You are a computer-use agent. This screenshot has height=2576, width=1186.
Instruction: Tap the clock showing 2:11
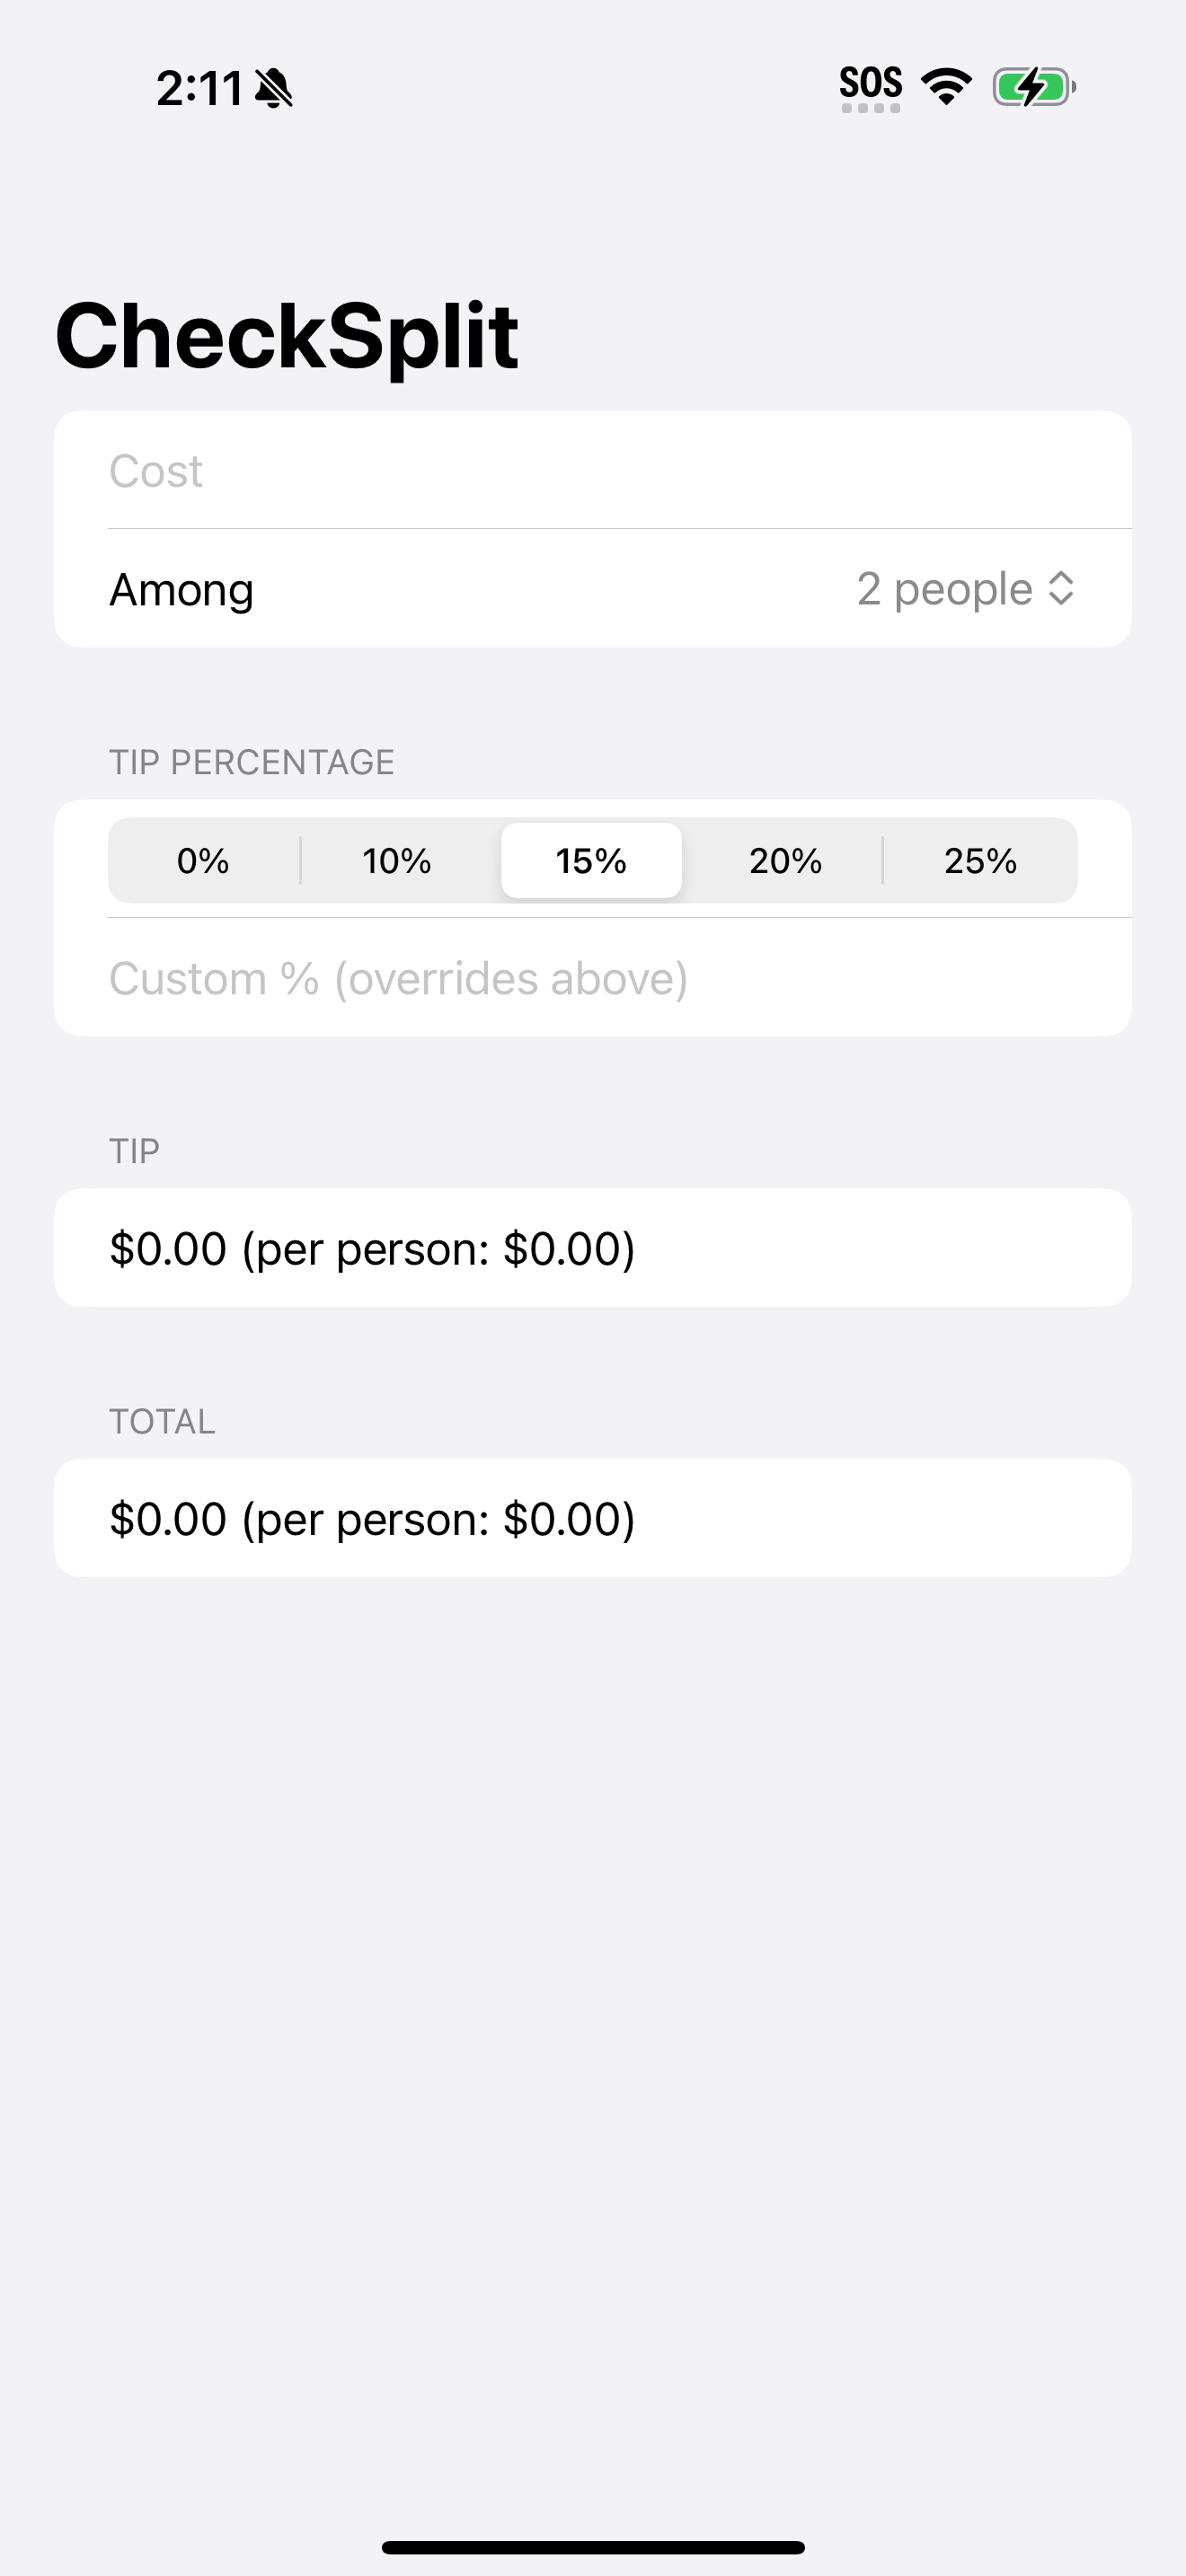tap(199, 88)
